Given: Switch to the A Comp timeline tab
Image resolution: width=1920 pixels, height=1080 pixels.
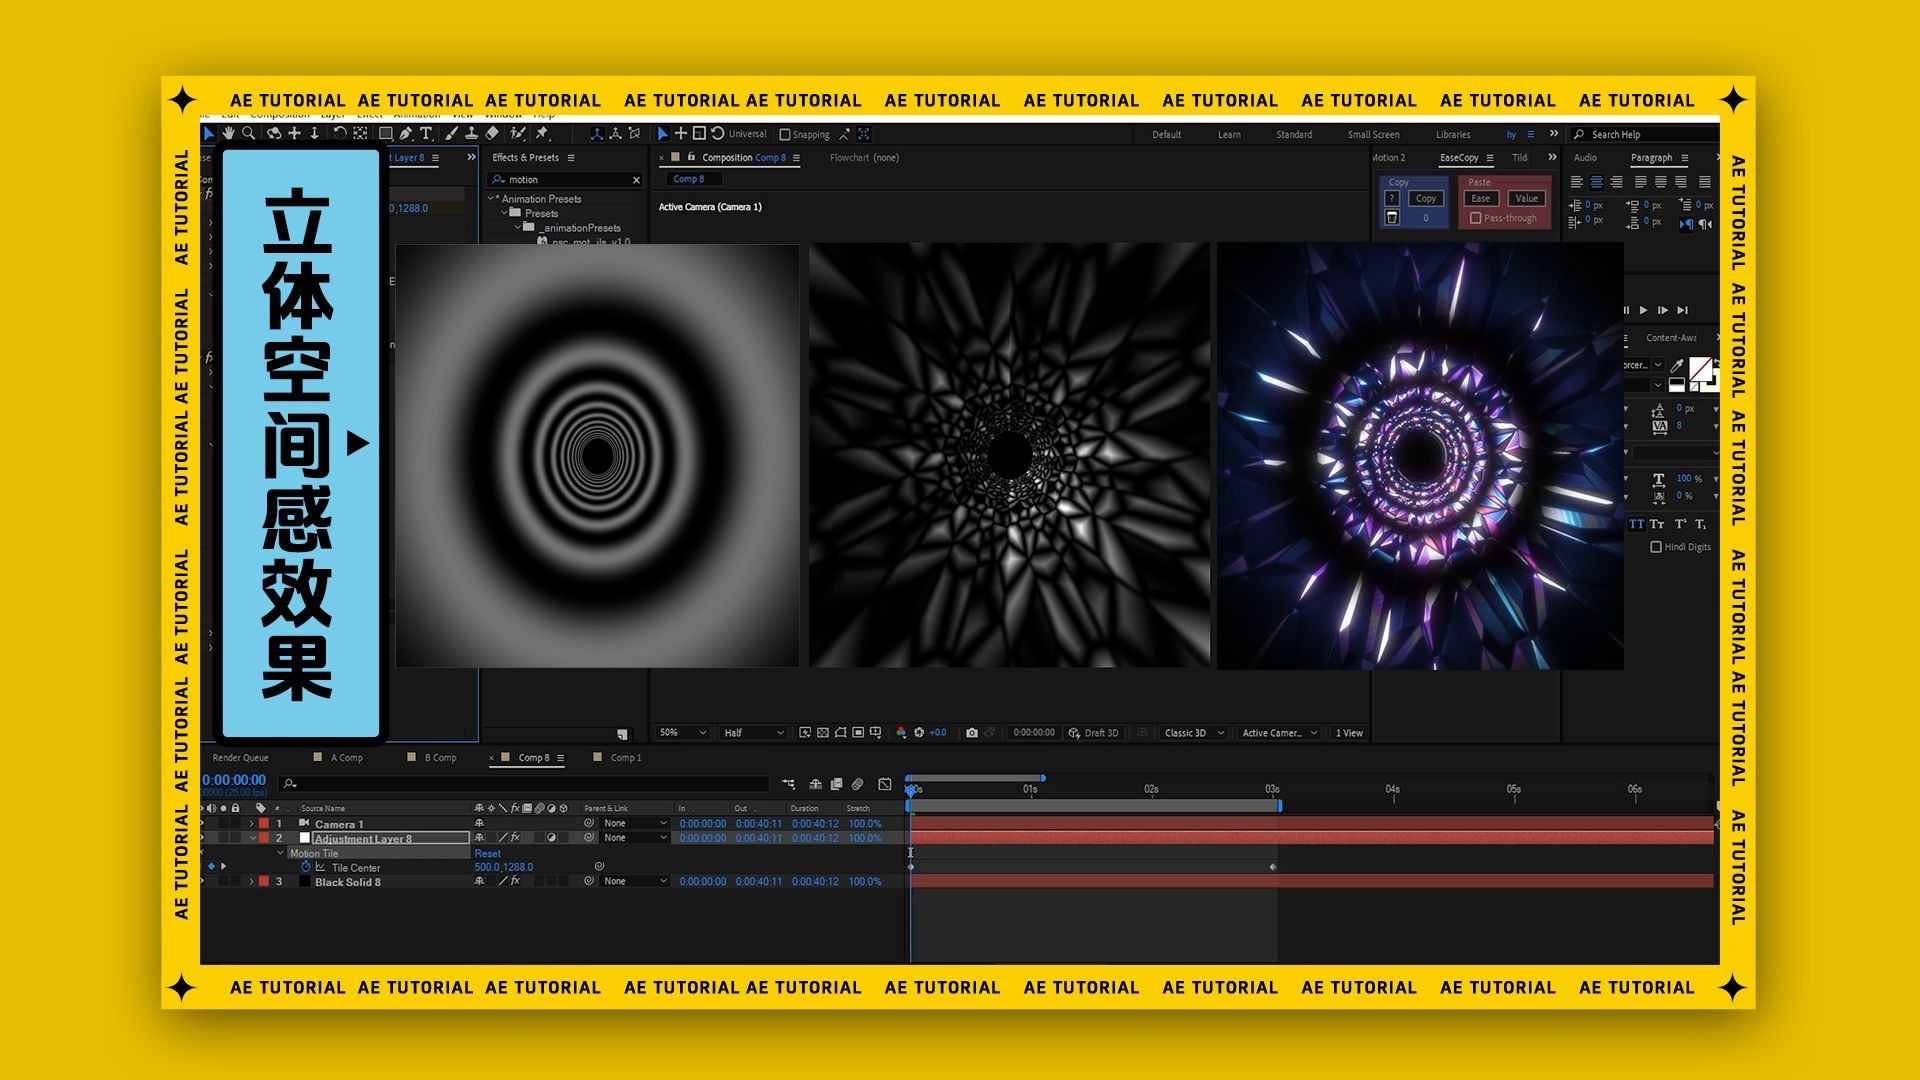Looking at the screenshot, I should coord(347,758).
